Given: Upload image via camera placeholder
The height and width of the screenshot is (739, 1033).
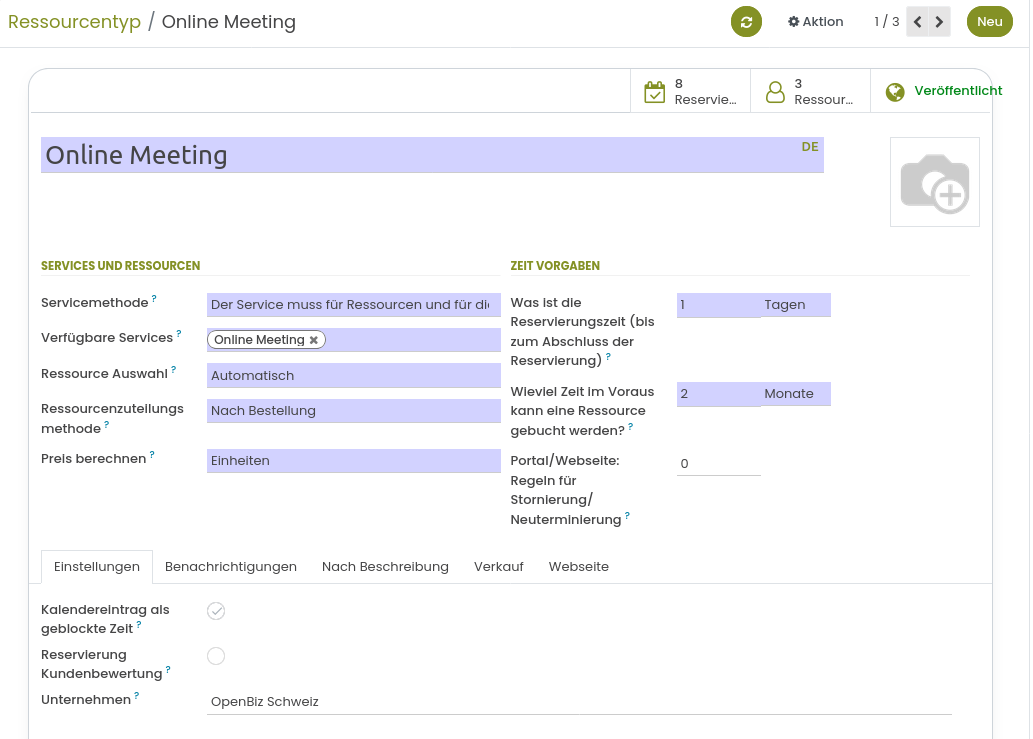Looking at the screenshot, I should pyautogui.click(x=934, y=182).
